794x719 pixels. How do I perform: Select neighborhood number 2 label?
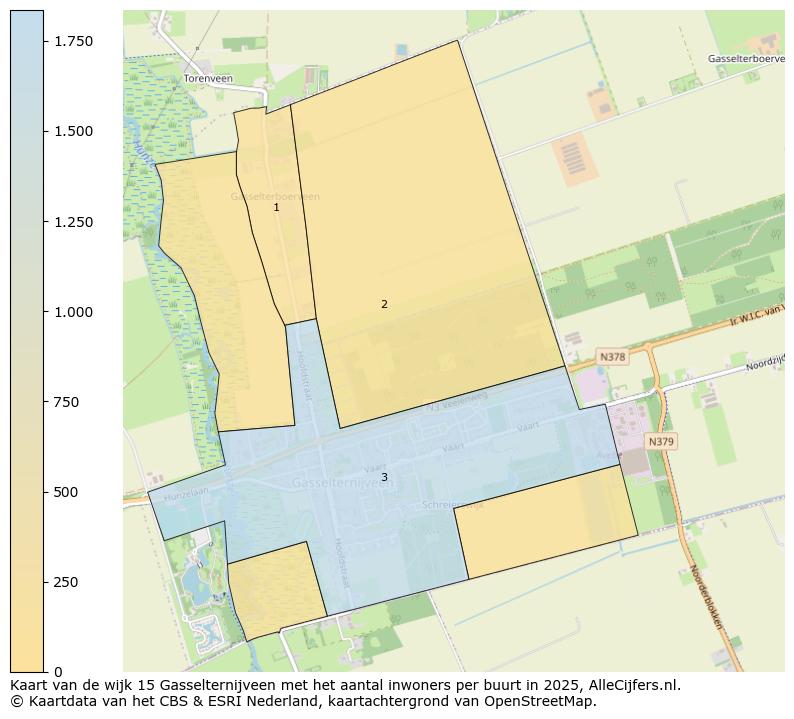(x=384, y=304)
